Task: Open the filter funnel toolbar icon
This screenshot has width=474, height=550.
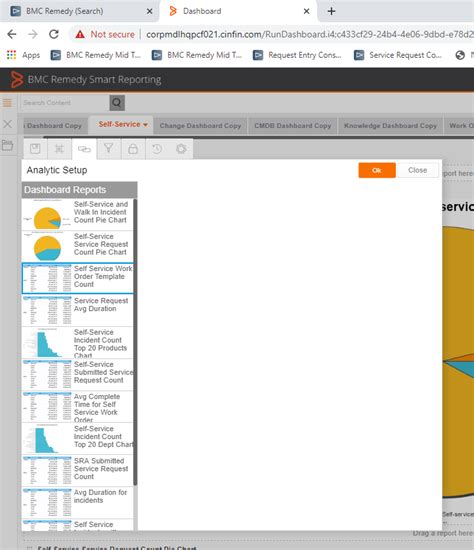Action: click(108, 149)
